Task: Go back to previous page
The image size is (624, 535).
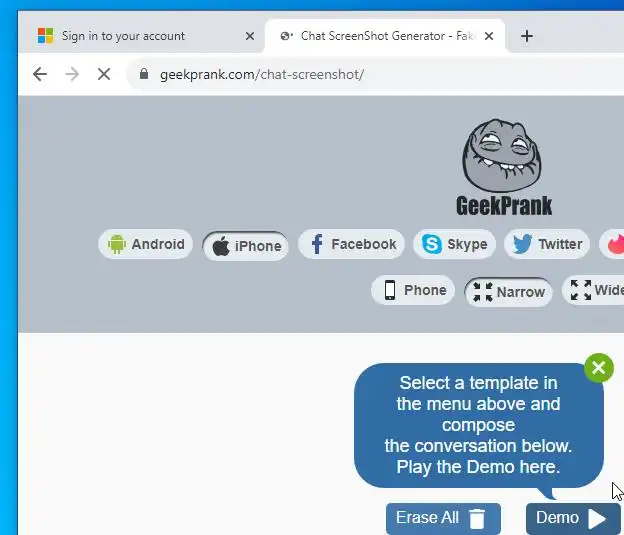Action: coord(40,74)
